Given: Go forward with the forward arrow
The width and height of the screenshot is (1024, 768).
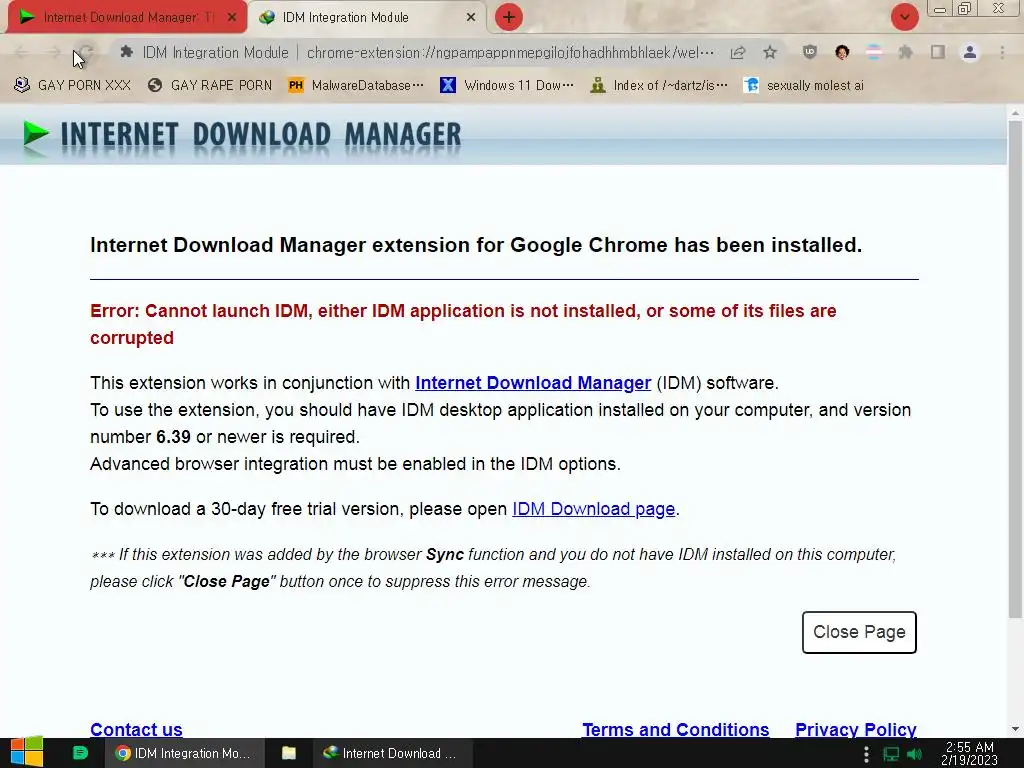Looking at the screenshot, I should 54,52.
